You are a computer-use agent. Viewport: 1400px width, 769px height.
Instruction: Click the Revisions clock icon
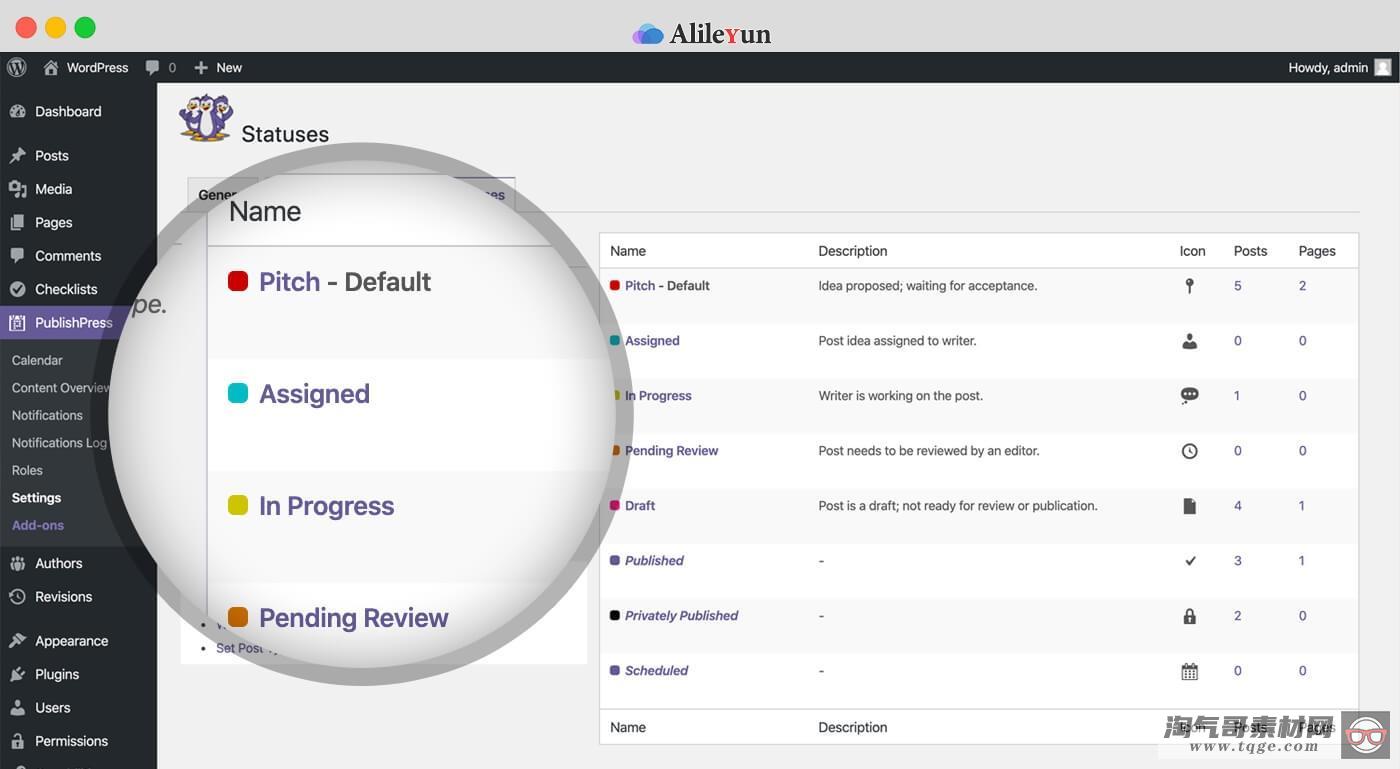tap(17, 597)
